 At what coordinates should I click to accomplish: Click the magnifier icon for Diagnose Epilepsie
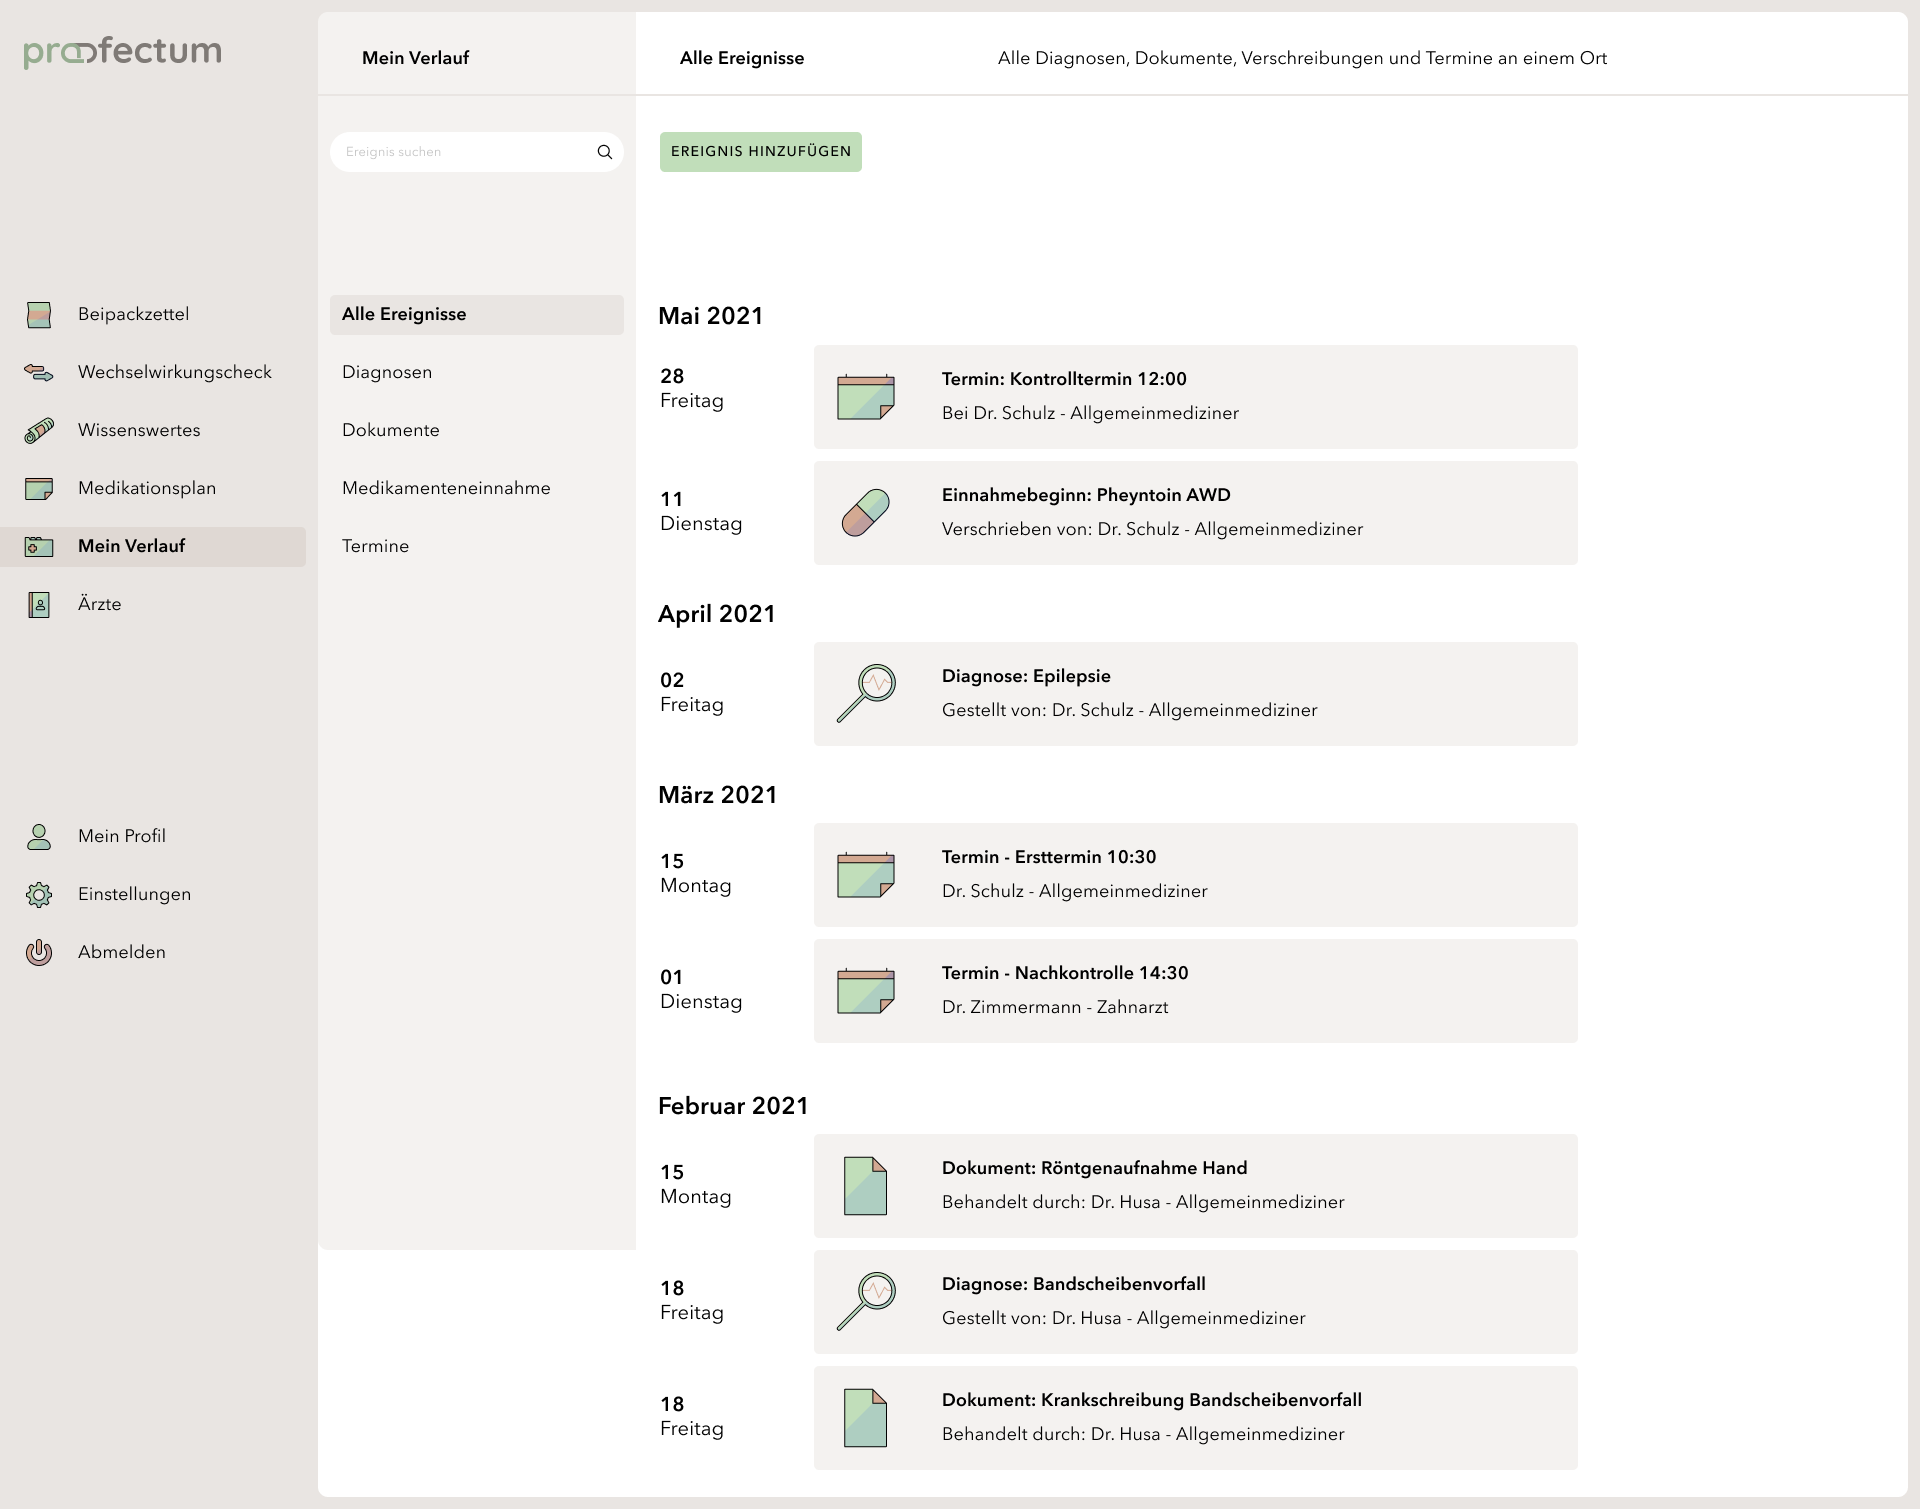(865, 694)
